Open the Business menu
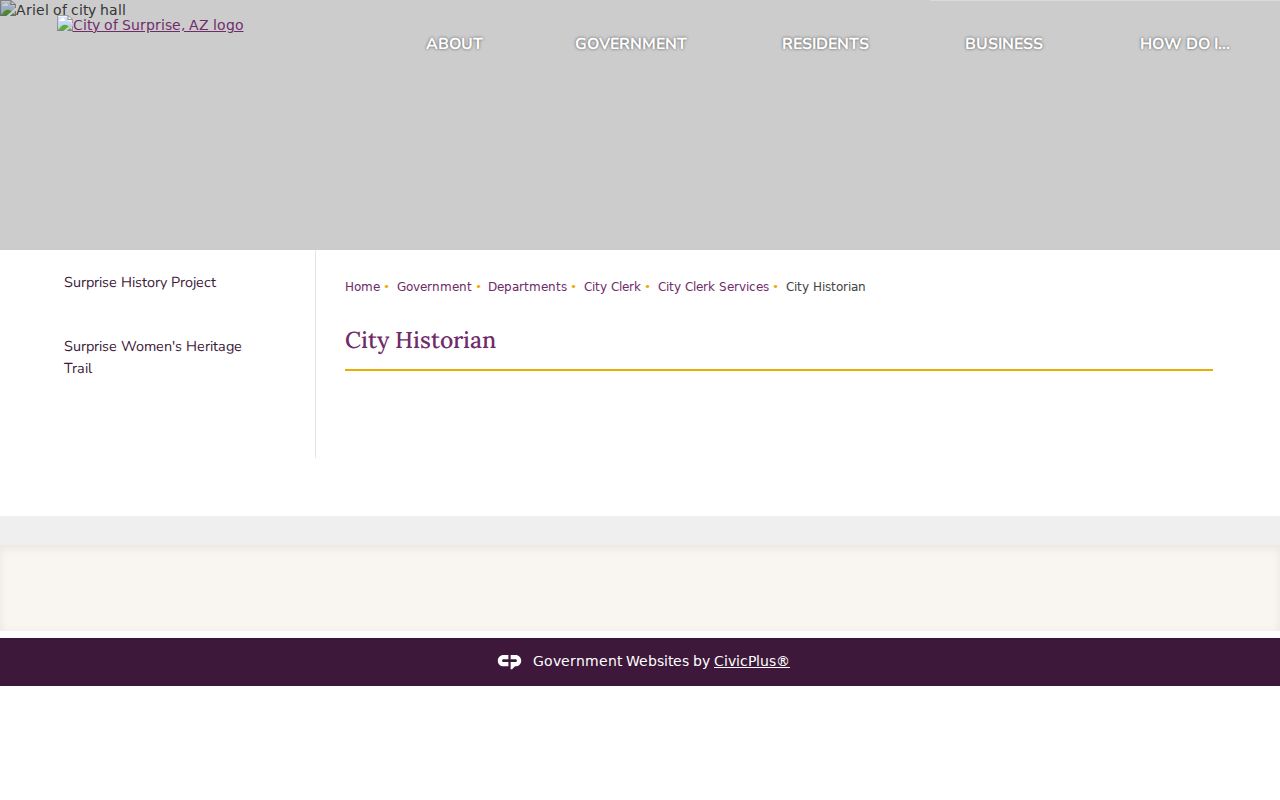Viewport: 1280px width, 800px height. pyautogui.click(x=1004, y=44)
